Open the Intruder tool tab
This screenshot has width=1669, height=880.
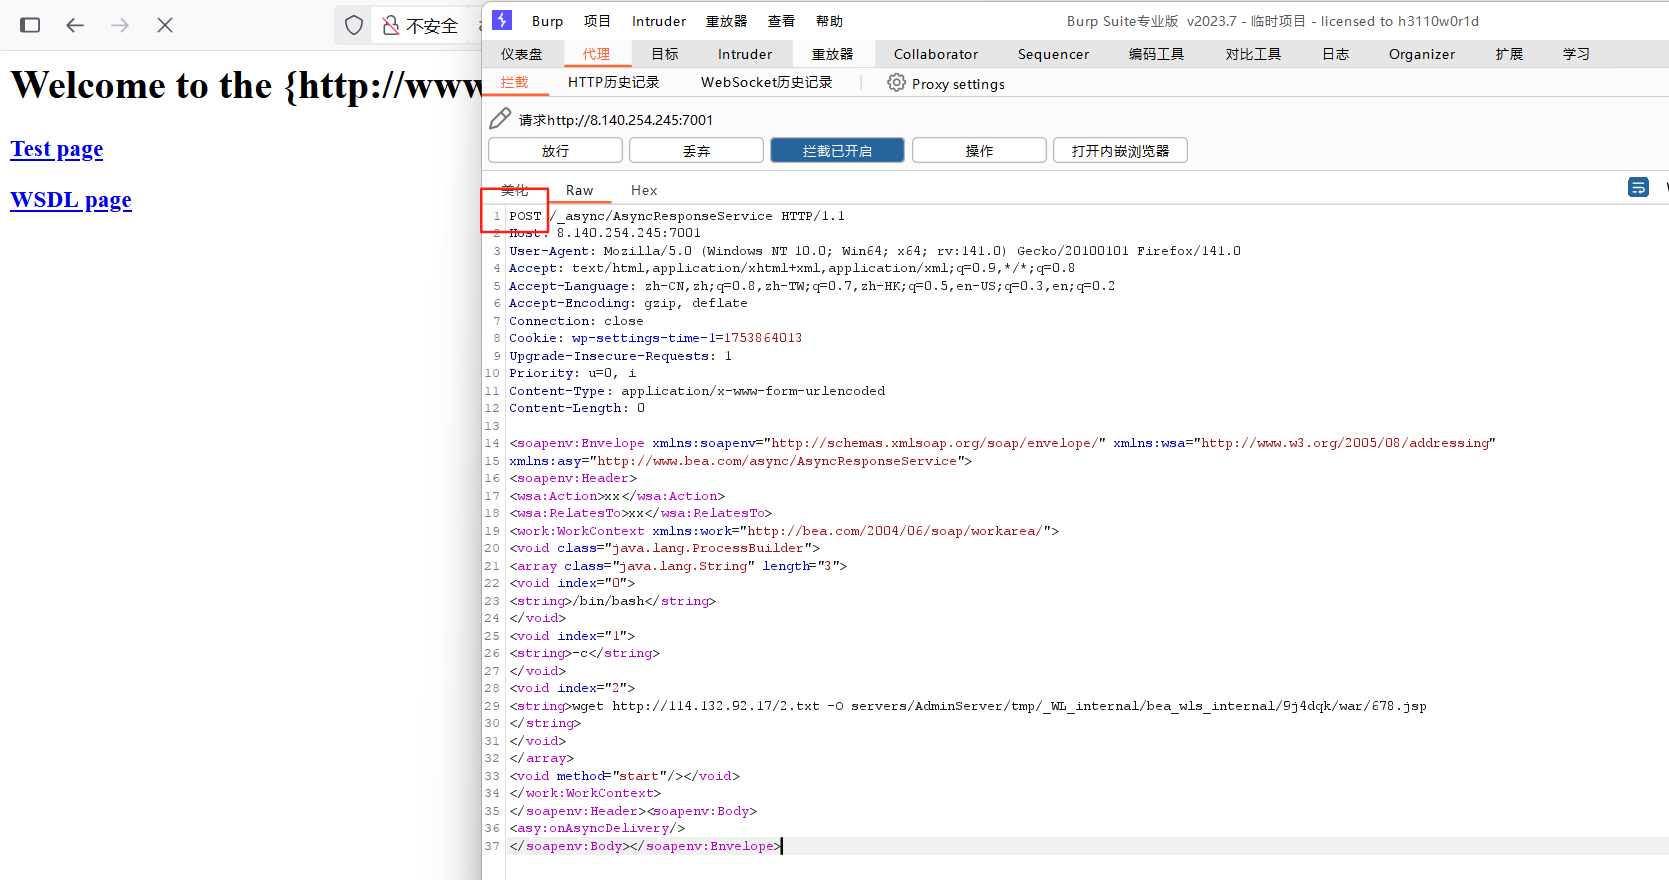click(x=745, y=54)
